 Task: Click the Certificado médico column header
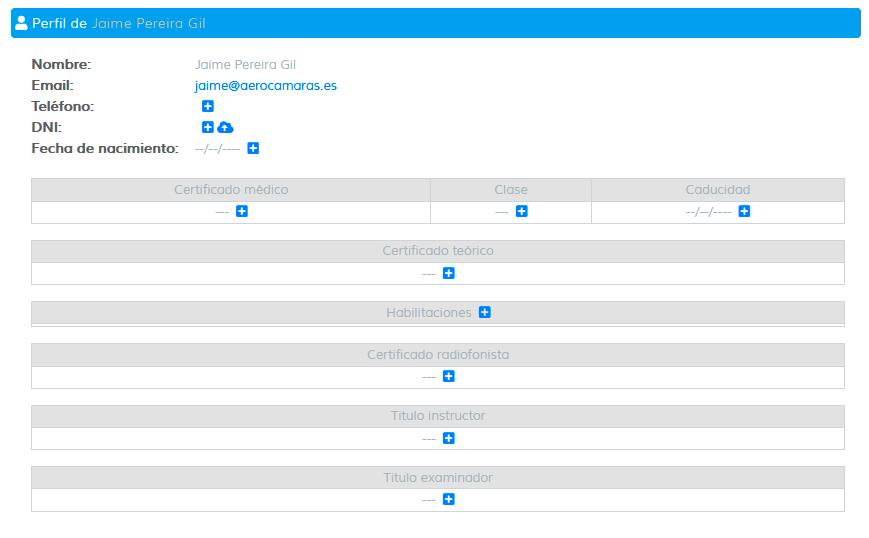pos(231,190)
